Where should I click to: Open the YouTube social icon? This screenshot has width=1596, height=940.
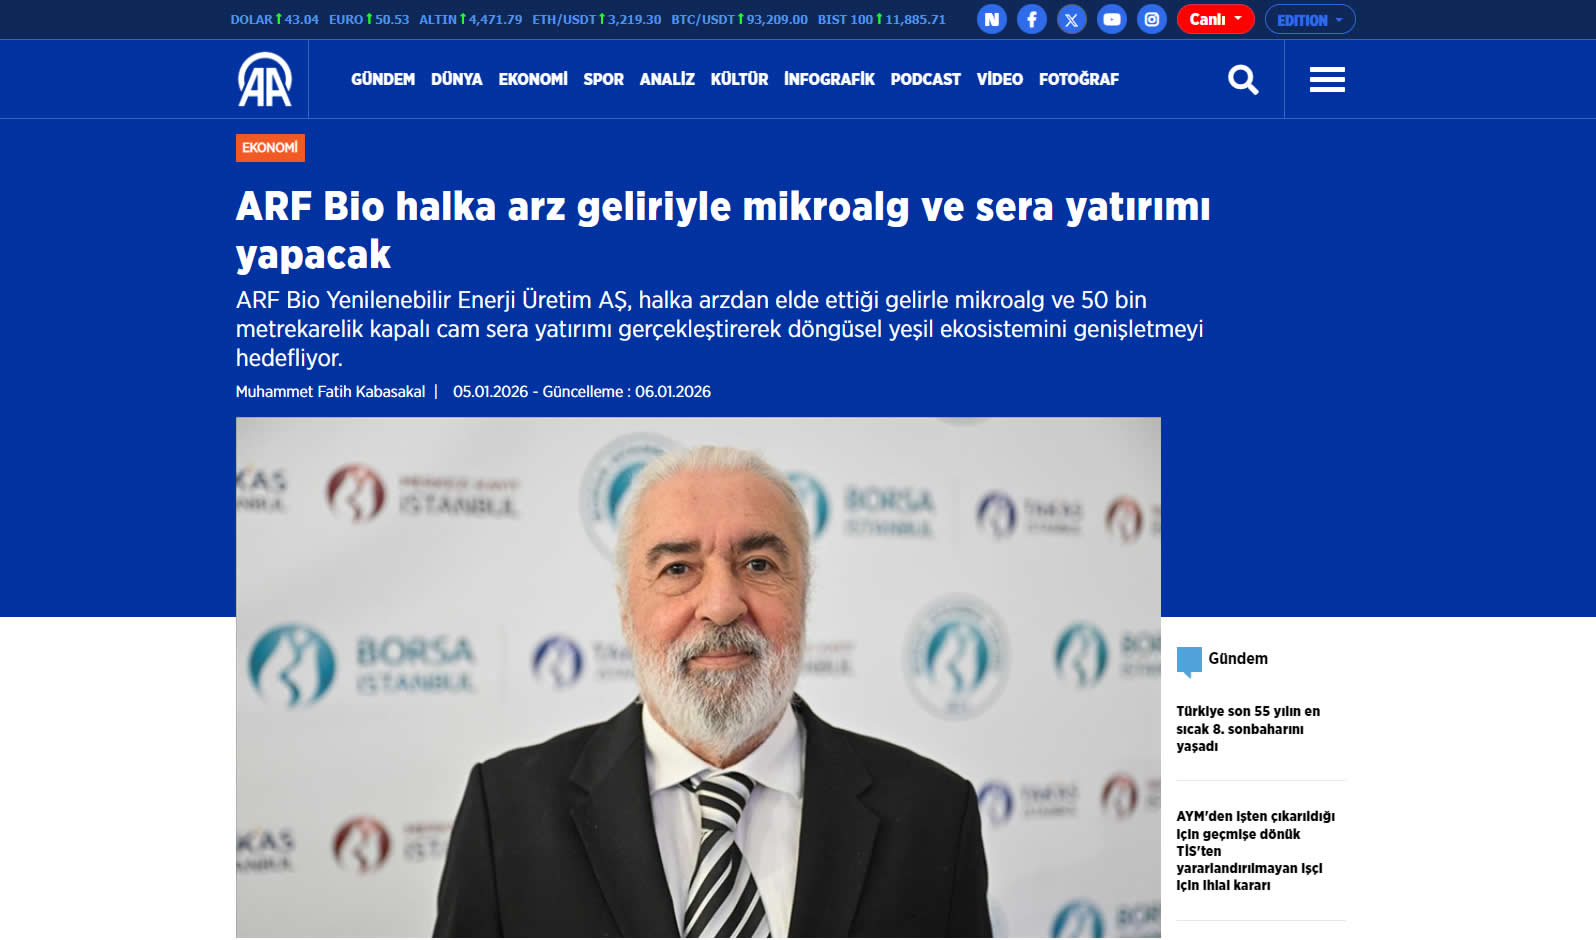[1112, 19]
